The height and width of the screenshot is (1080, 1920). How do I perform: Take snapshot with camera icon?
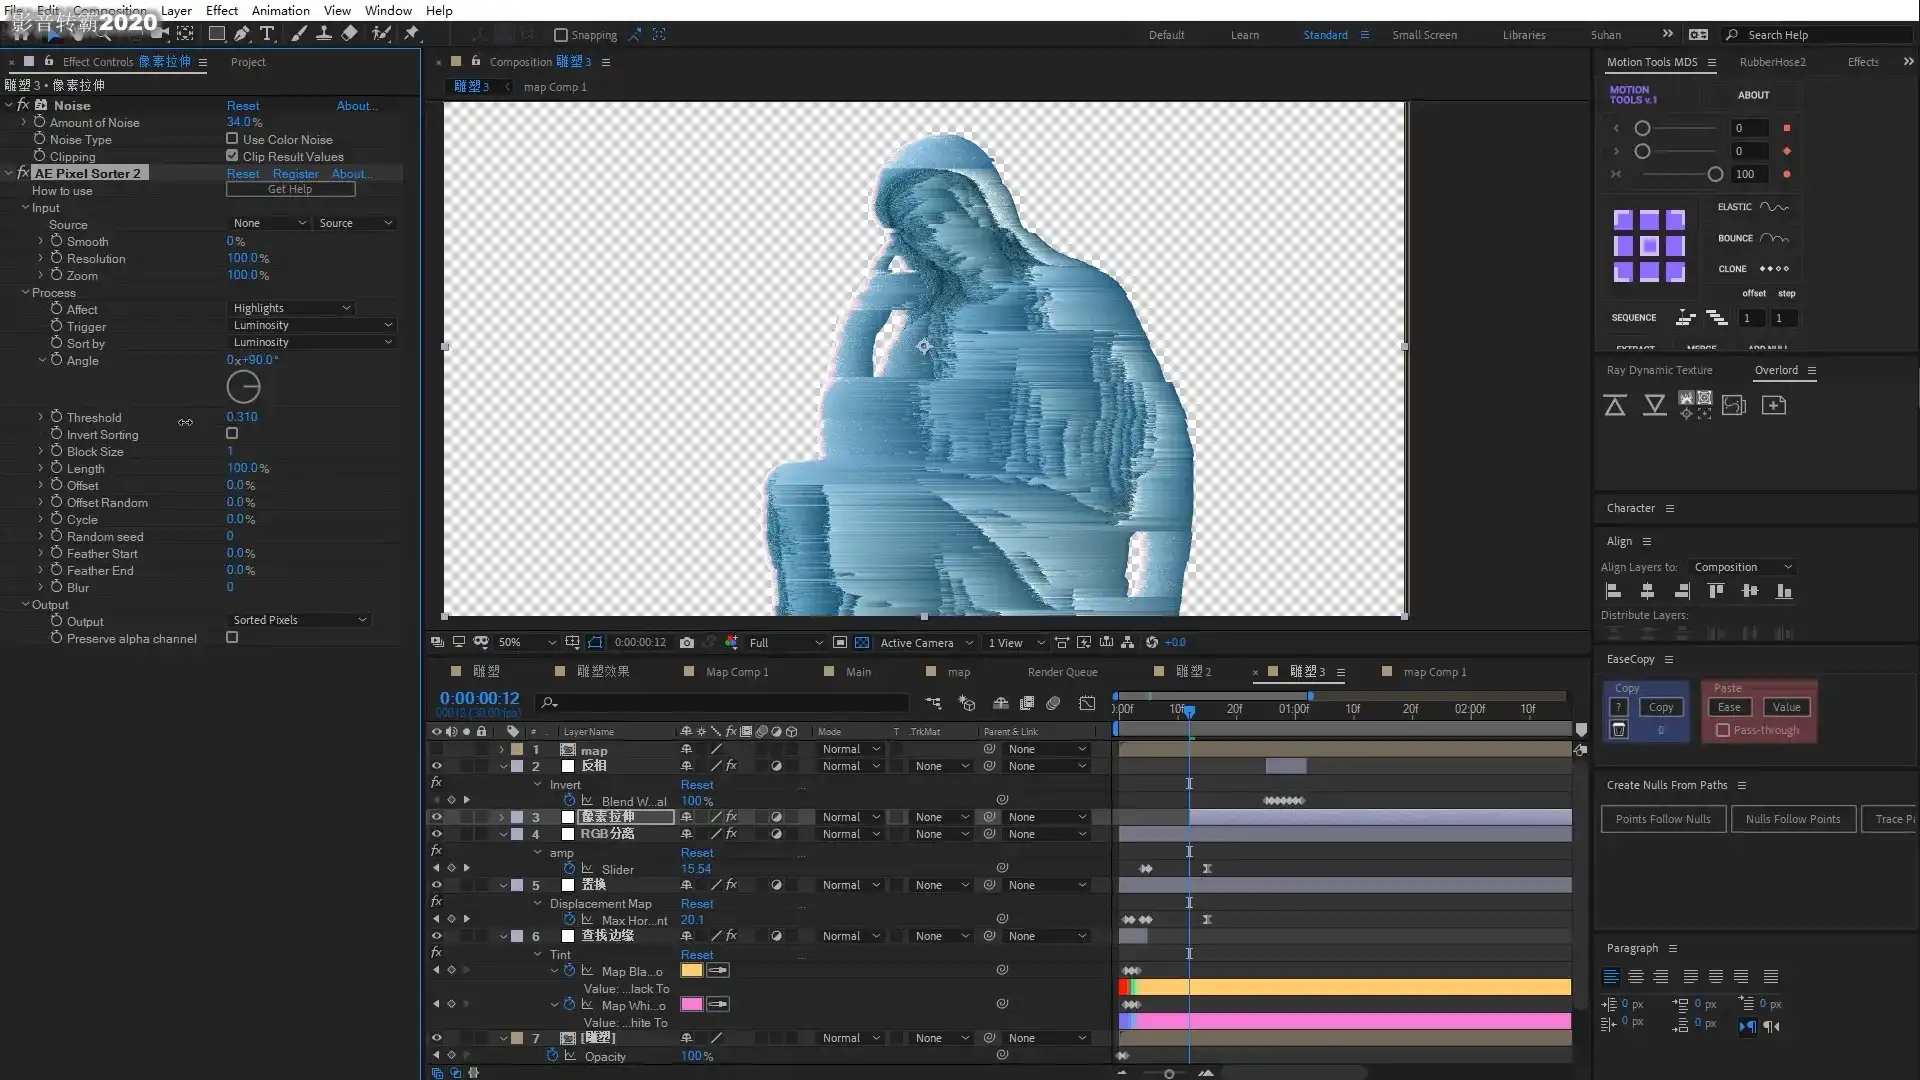[x=687, y=643]
